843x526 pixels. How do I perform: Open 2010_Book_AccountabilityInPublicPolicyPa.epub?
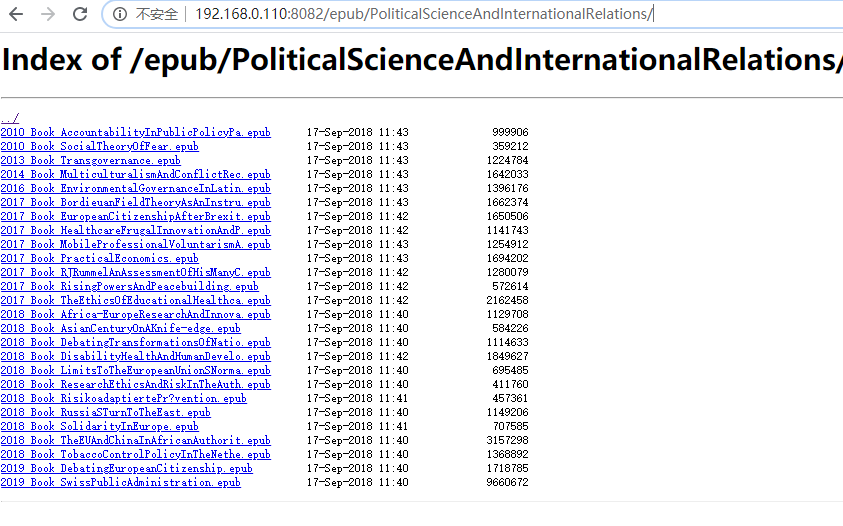(x=135, y=132)
